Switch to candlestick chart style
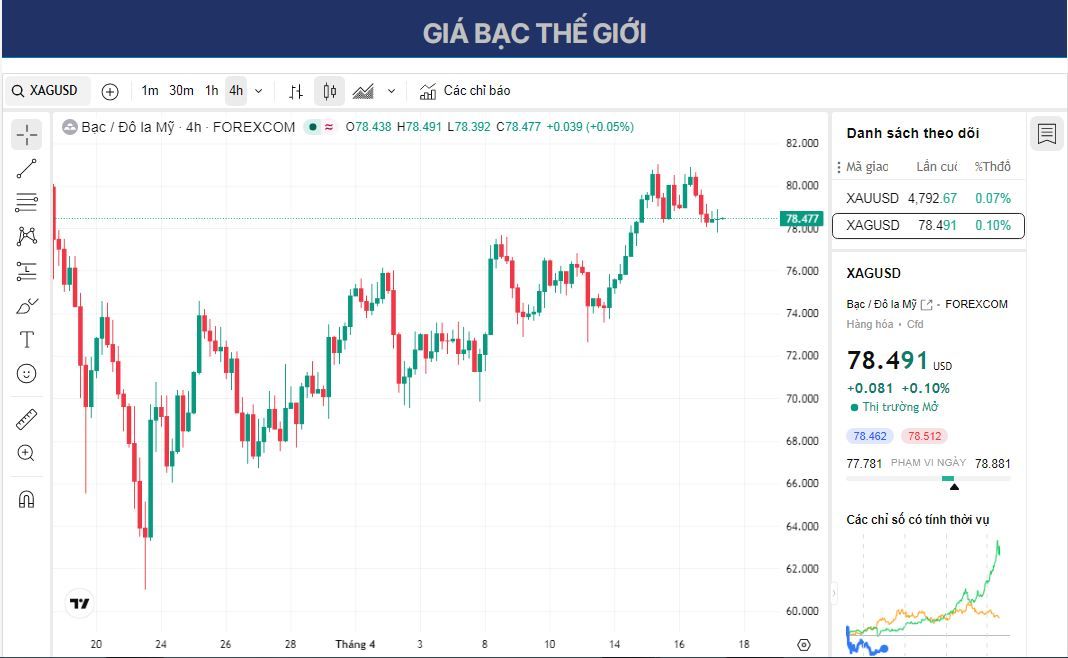 (x=330, y=91)
